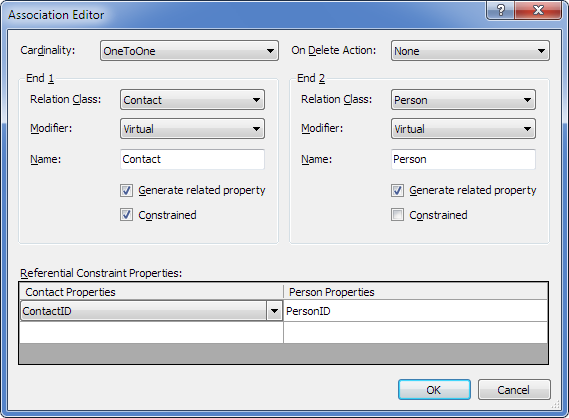Expand the On Delete Action dropdown
This screenshot has height=418, width=569.
[470, 50]
